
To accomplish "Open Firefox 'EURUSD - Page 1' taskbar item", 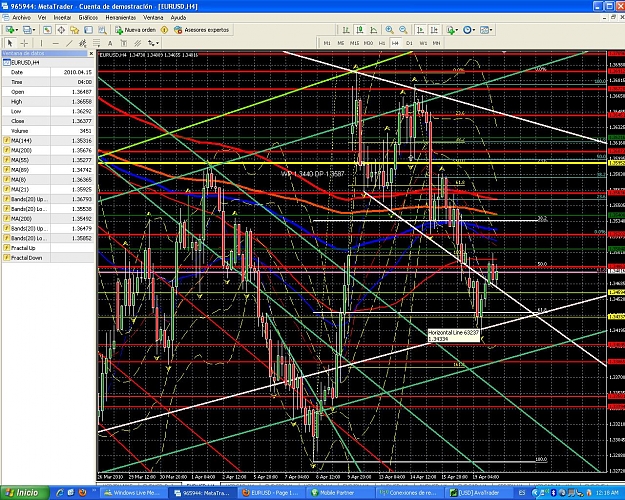I will 271,493.
